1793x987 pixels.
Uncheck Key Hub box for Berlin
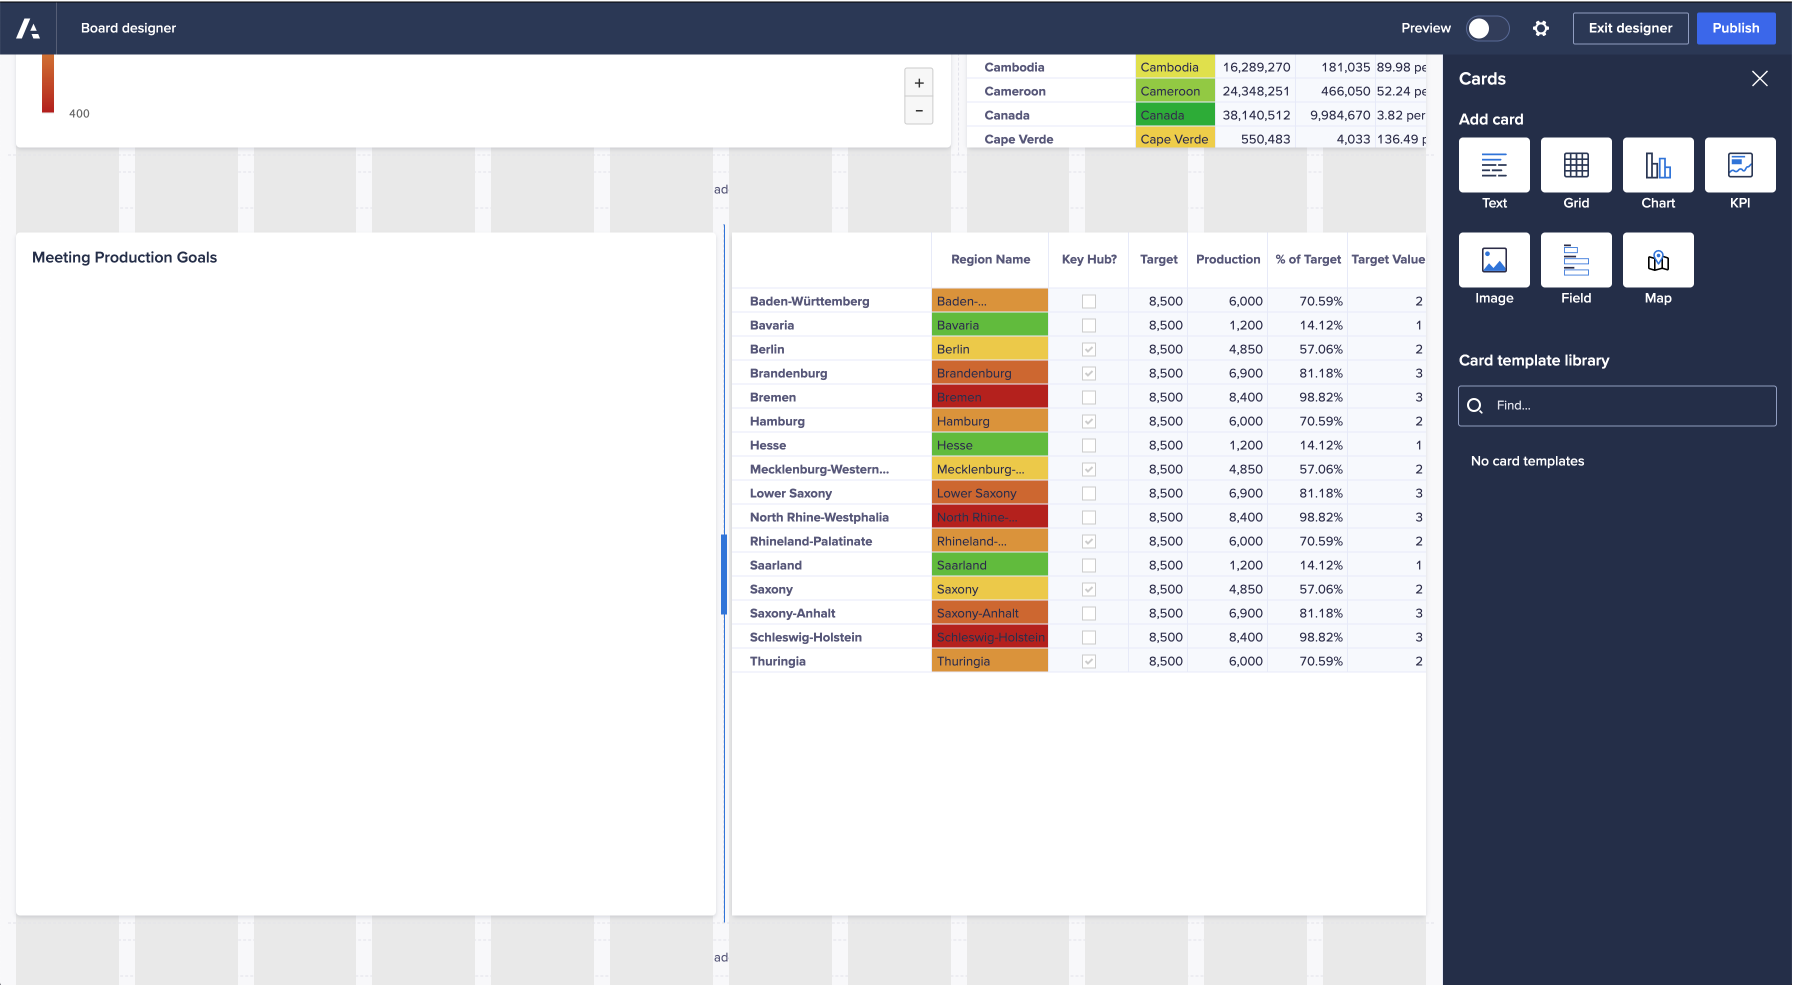(x=1088, y=349)
